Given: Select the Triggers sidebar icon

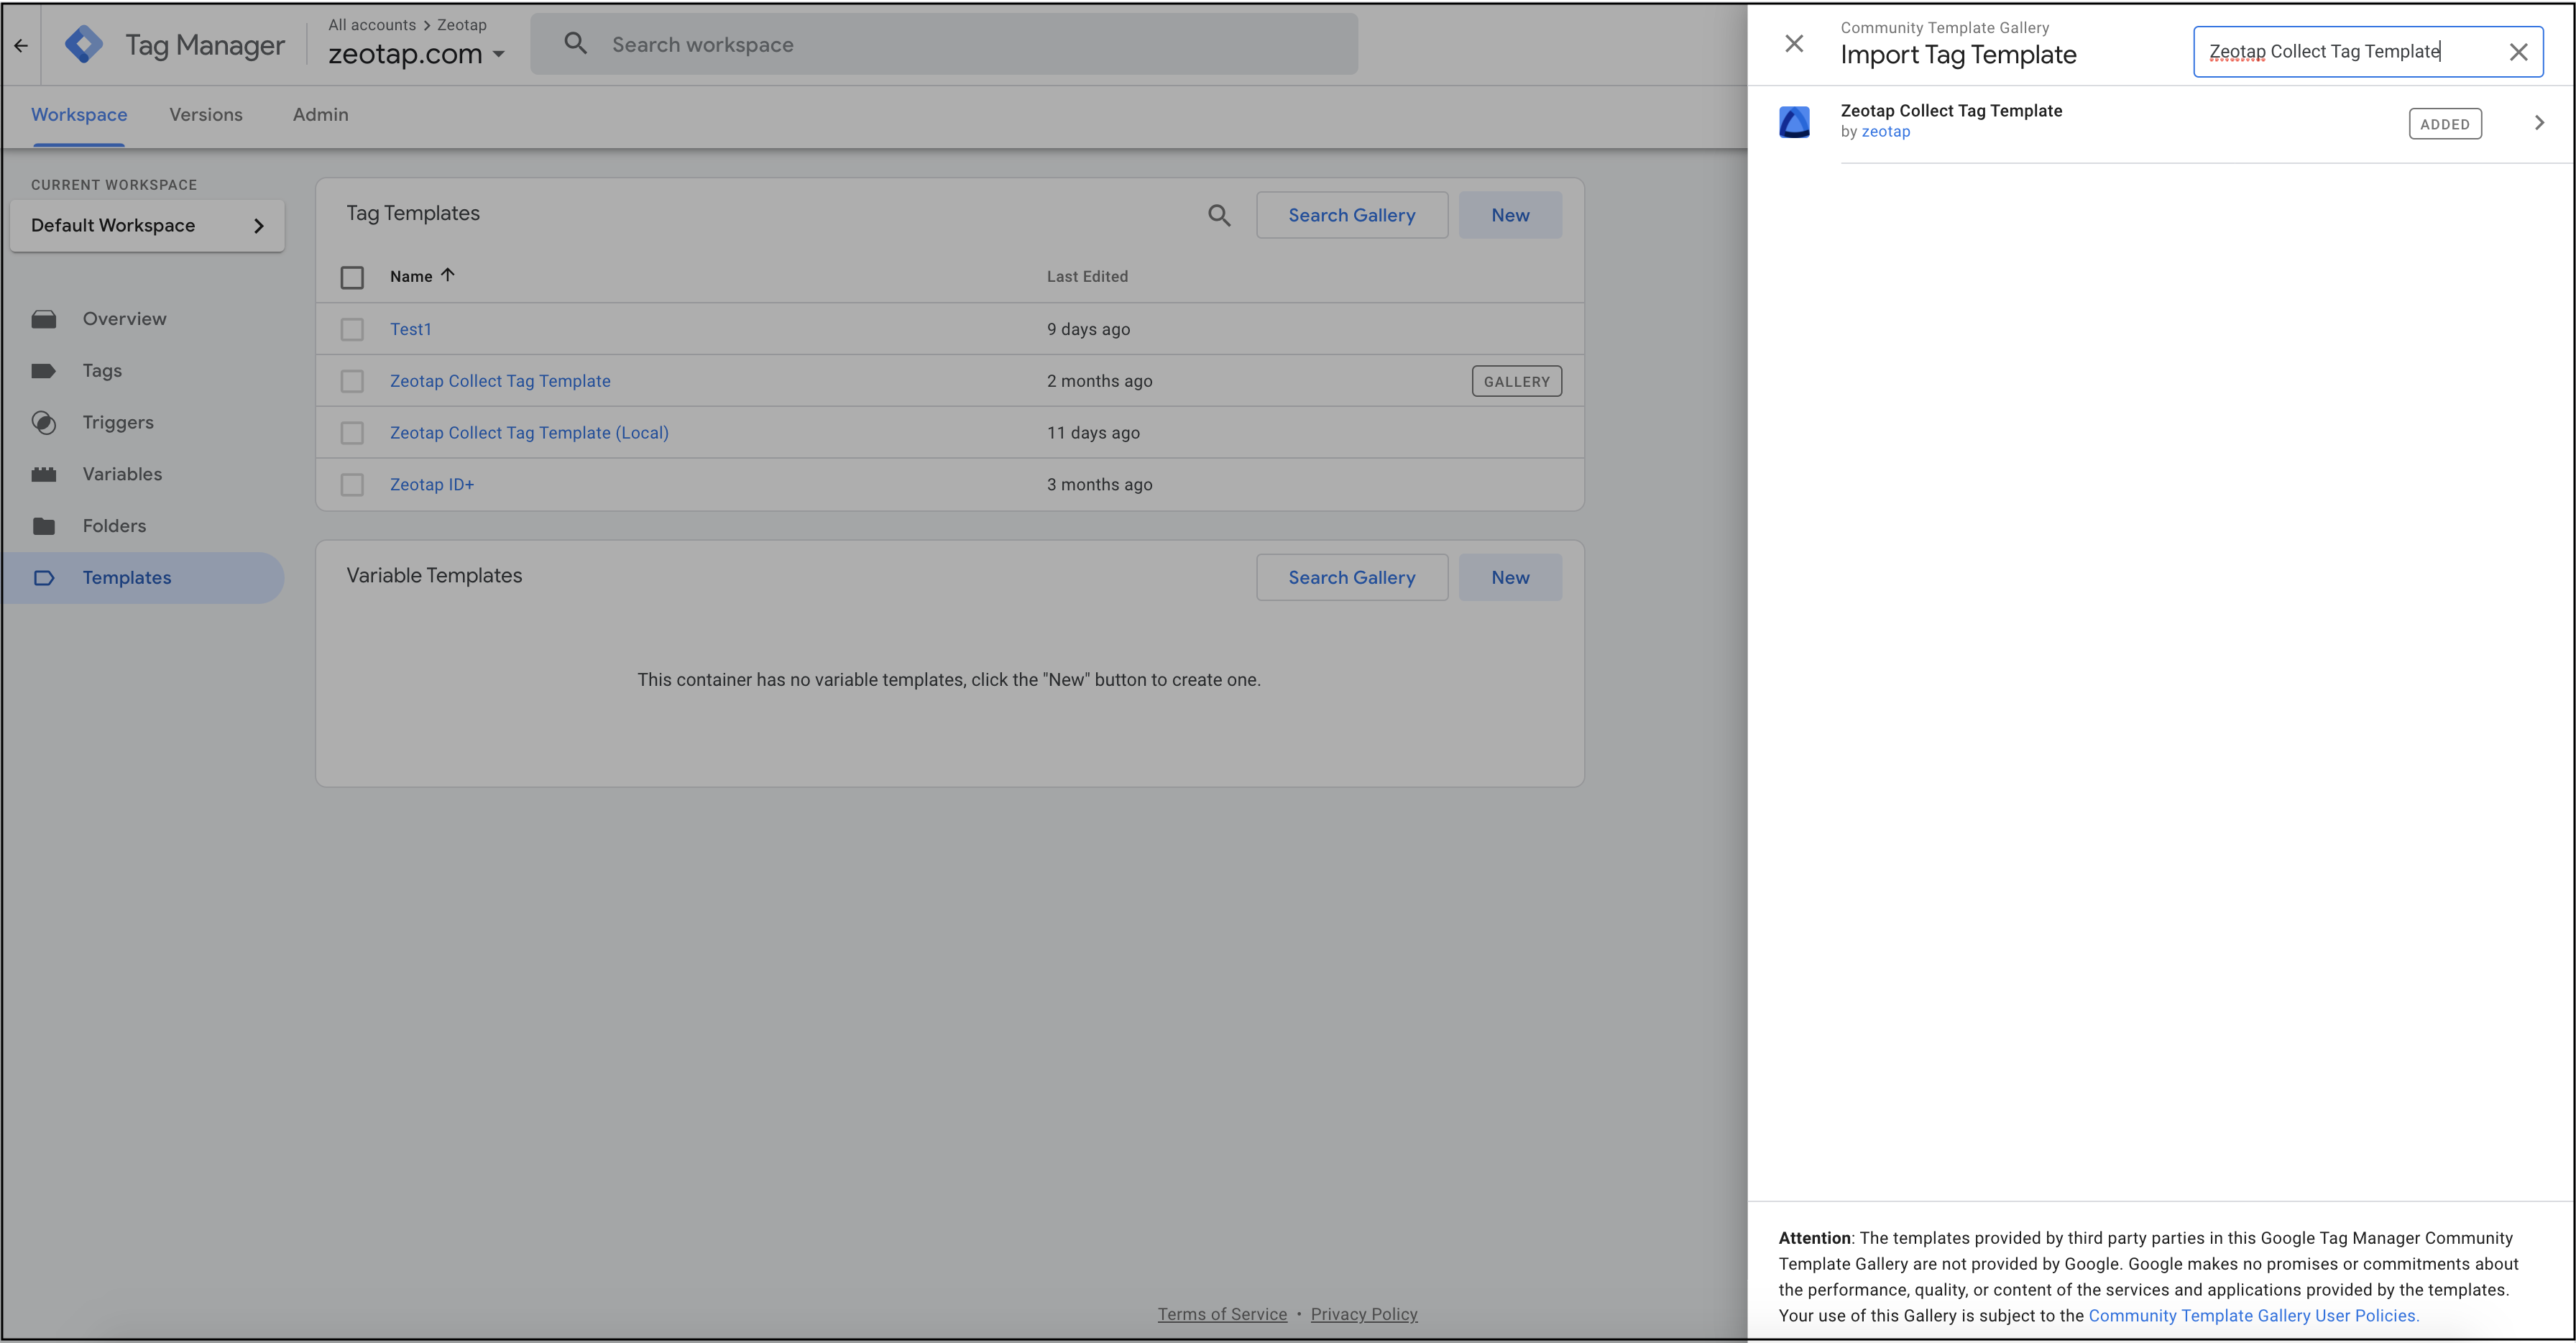Looking at the screenshot, I should [x=45, y=422].
